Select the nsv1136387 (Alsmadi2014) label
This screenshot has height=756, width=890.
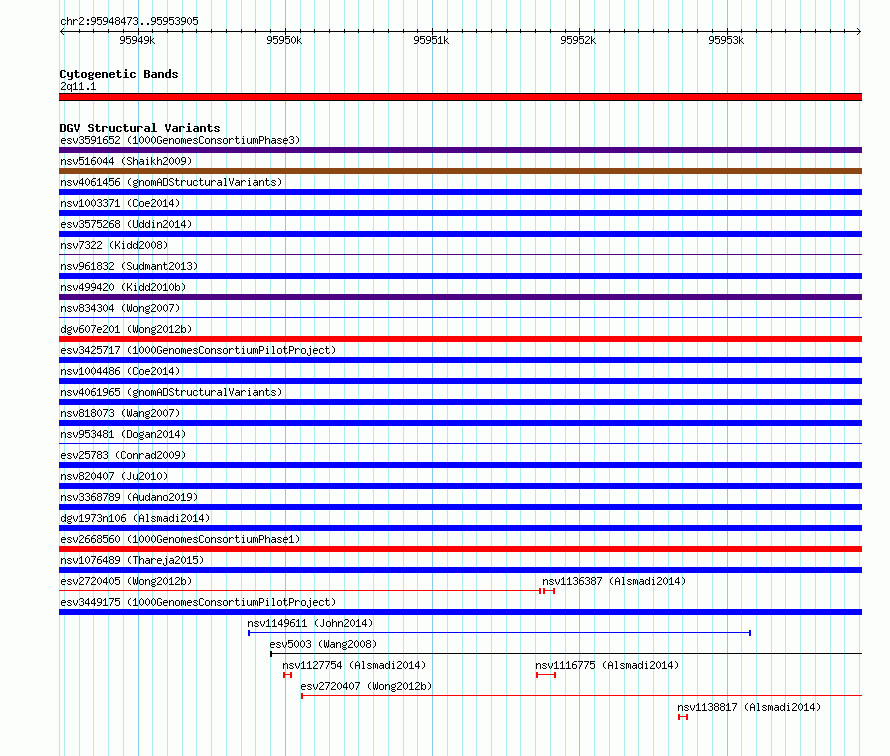click(614, 581)
